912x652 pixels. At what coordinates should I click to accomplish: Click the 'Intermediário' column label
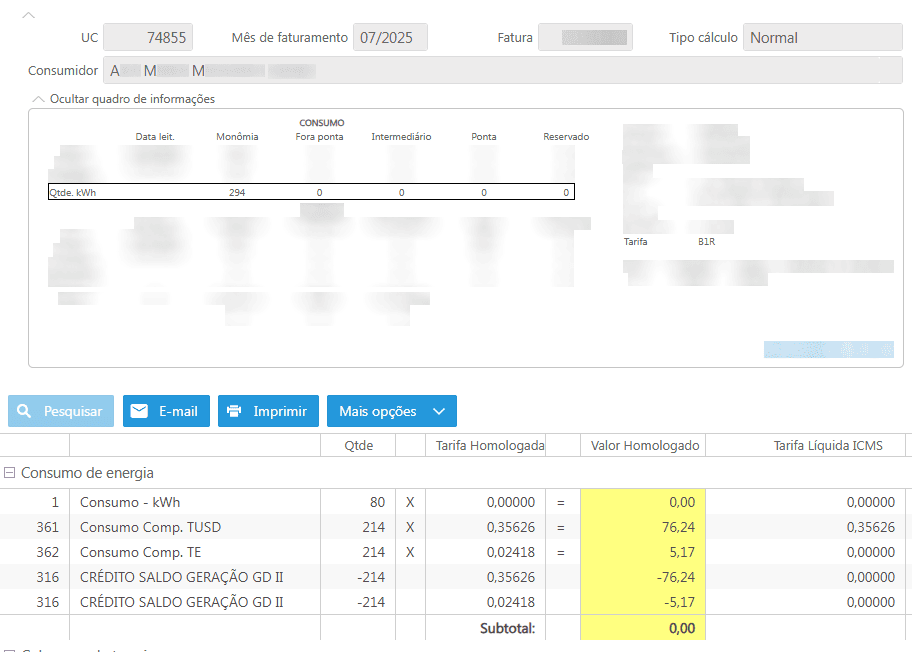coord(401,137)
